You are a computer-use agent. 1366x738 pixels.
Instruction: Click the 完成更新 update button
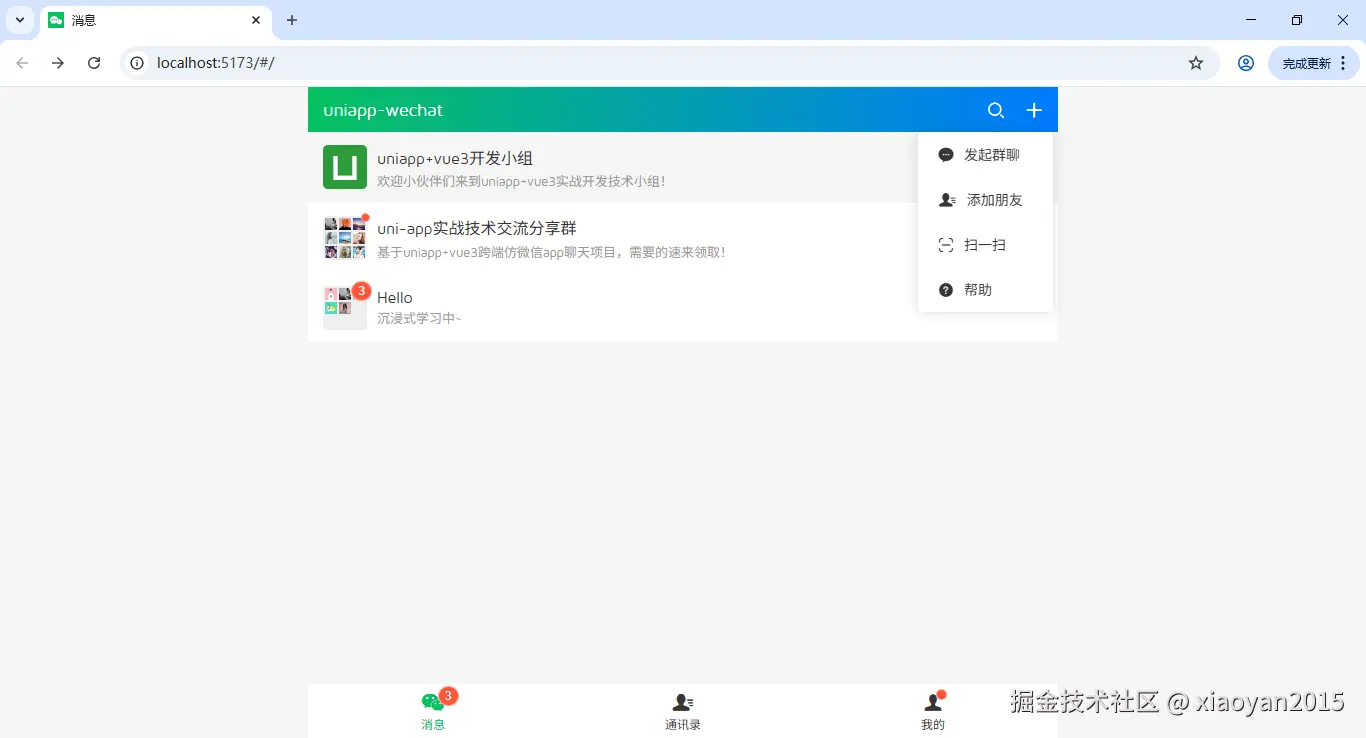point(1306,63)
